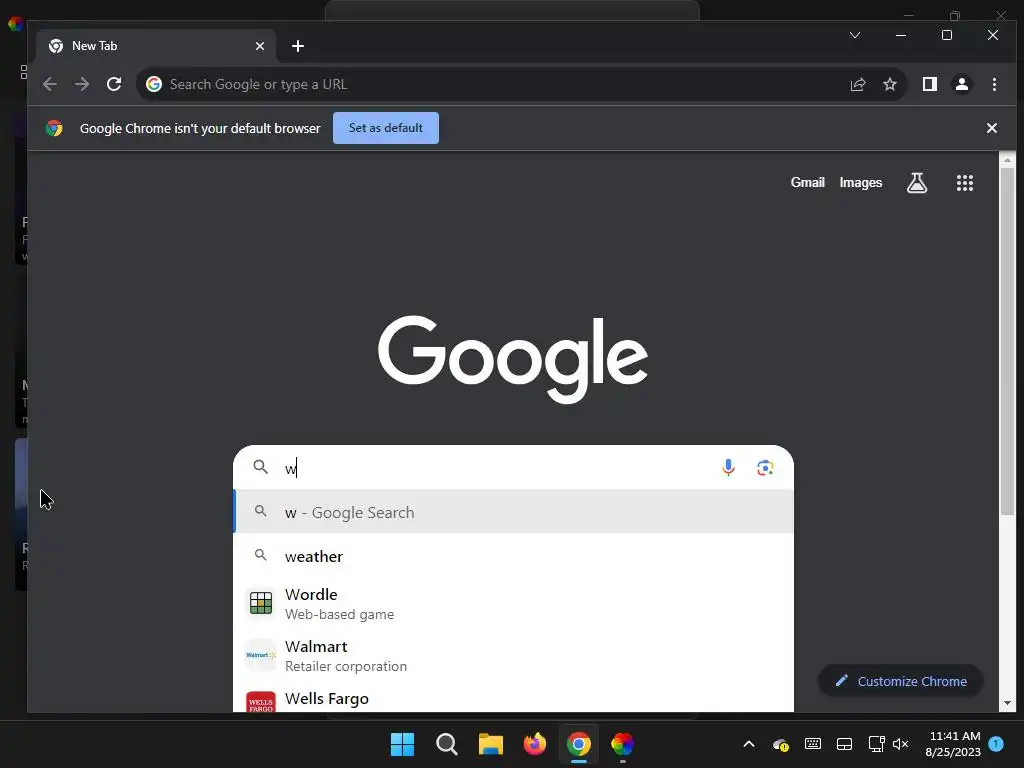Reload the current page
Image resolution: width=1024 pixels, height=768 pixels.
tap(114, 84)
